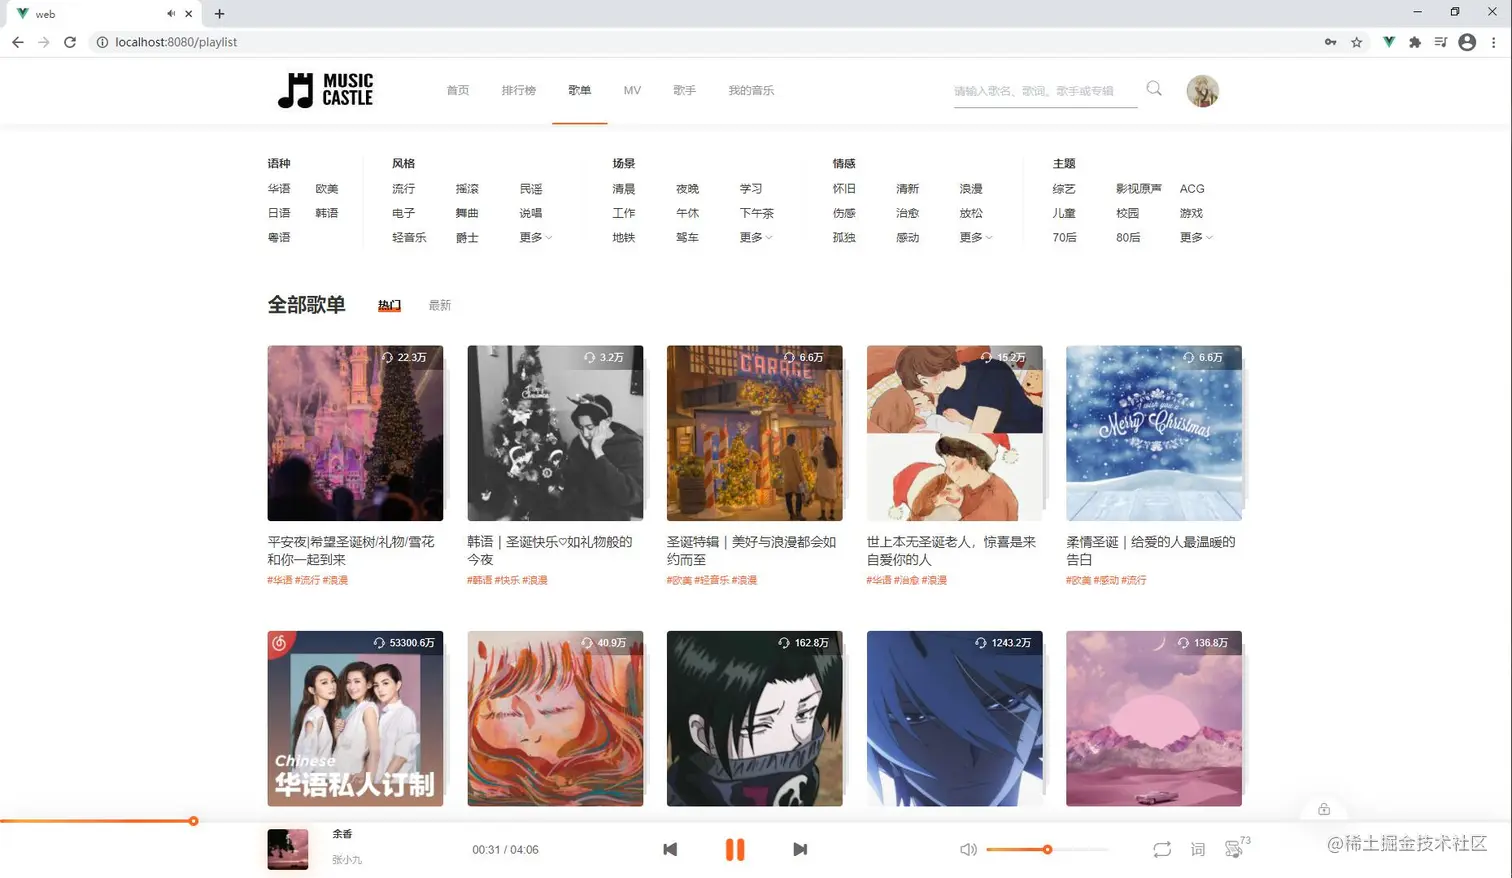Mute the volume speaker icon
The height and width of the screenshot is (878, 1512).
point(968,849)
